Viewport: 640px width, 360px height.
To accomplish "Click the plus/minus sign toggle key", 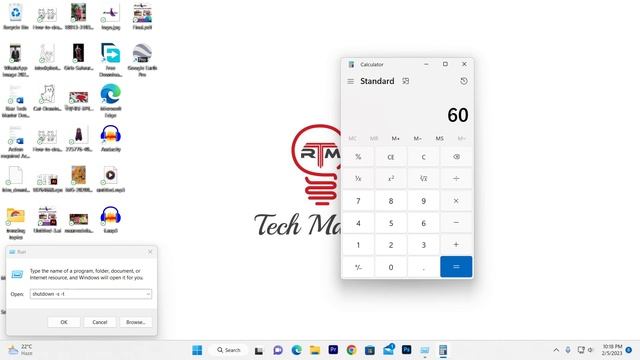I will 358,267.
